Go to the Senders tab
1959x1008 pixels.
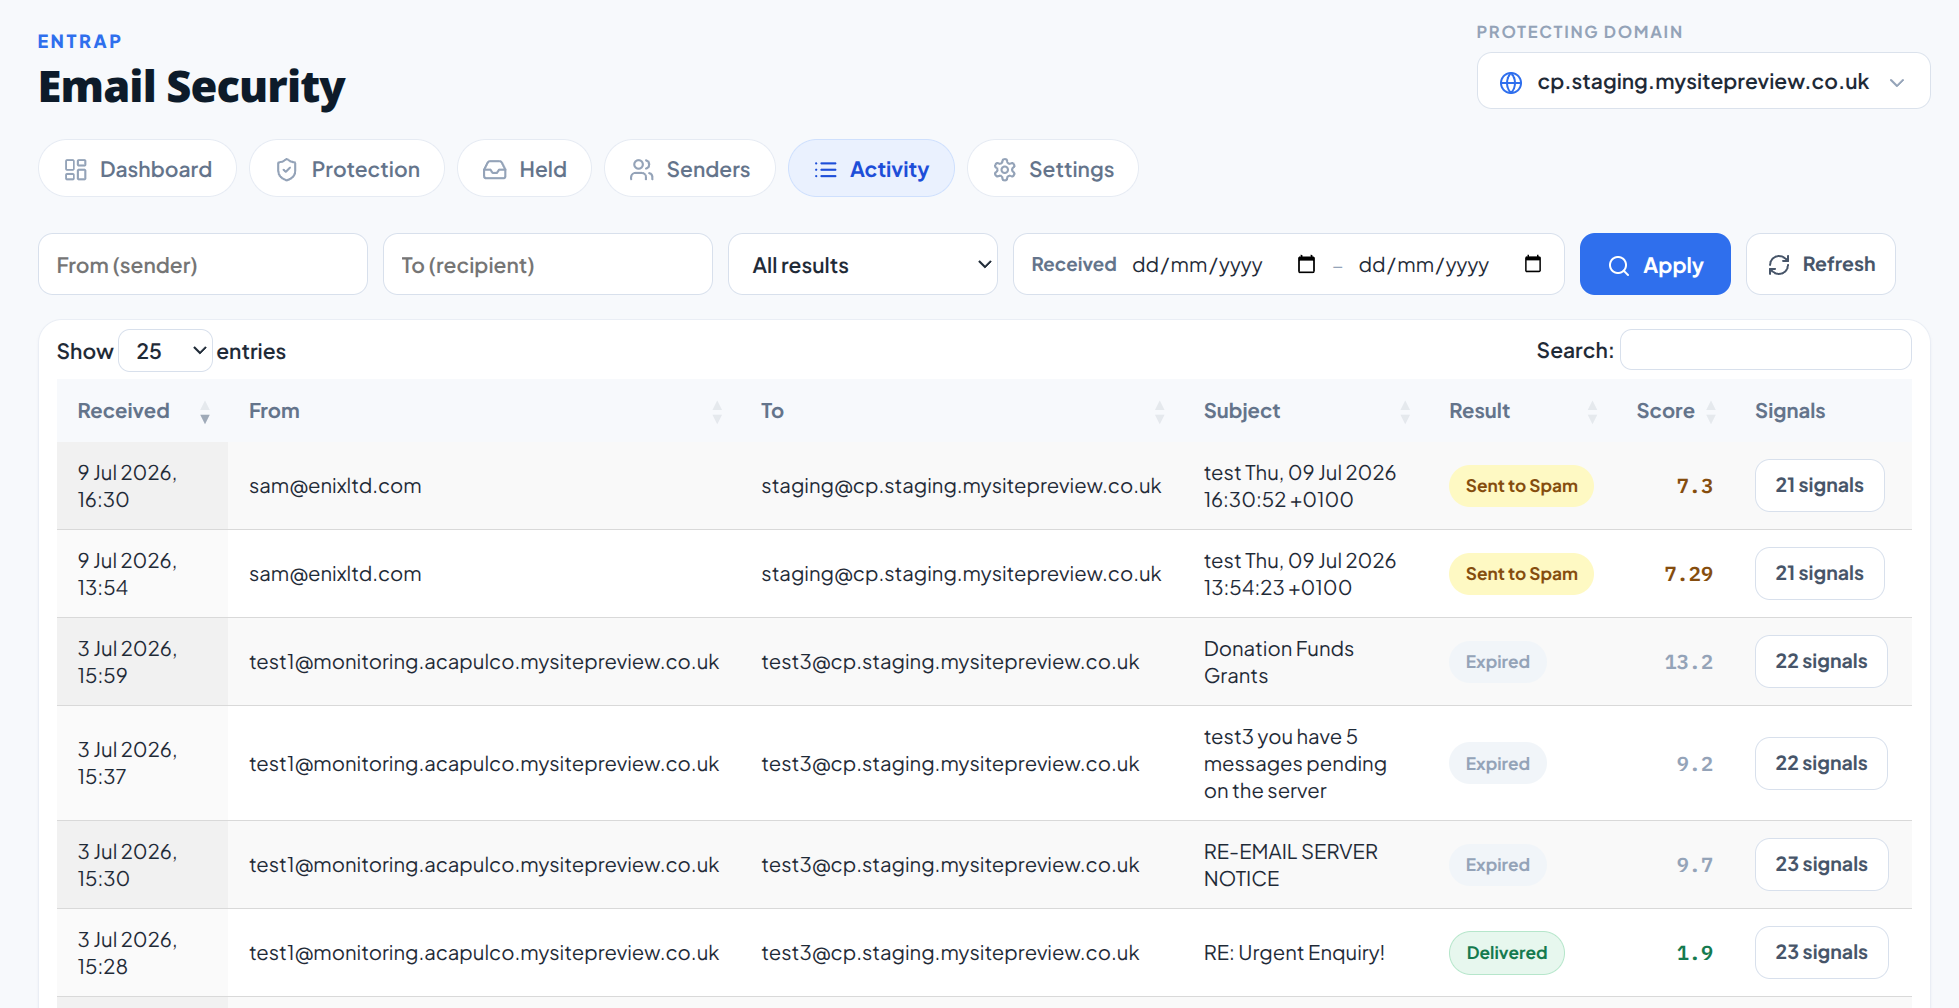pos(690,169)
